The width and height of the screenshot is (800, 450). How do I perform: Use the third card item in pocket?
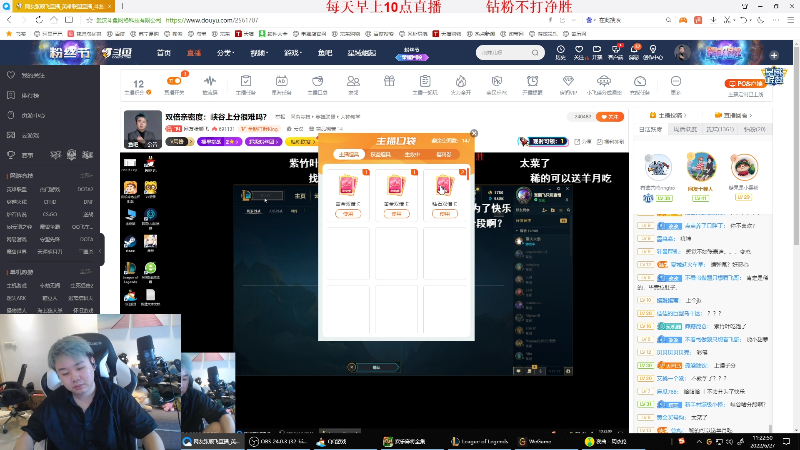point(444,214)
